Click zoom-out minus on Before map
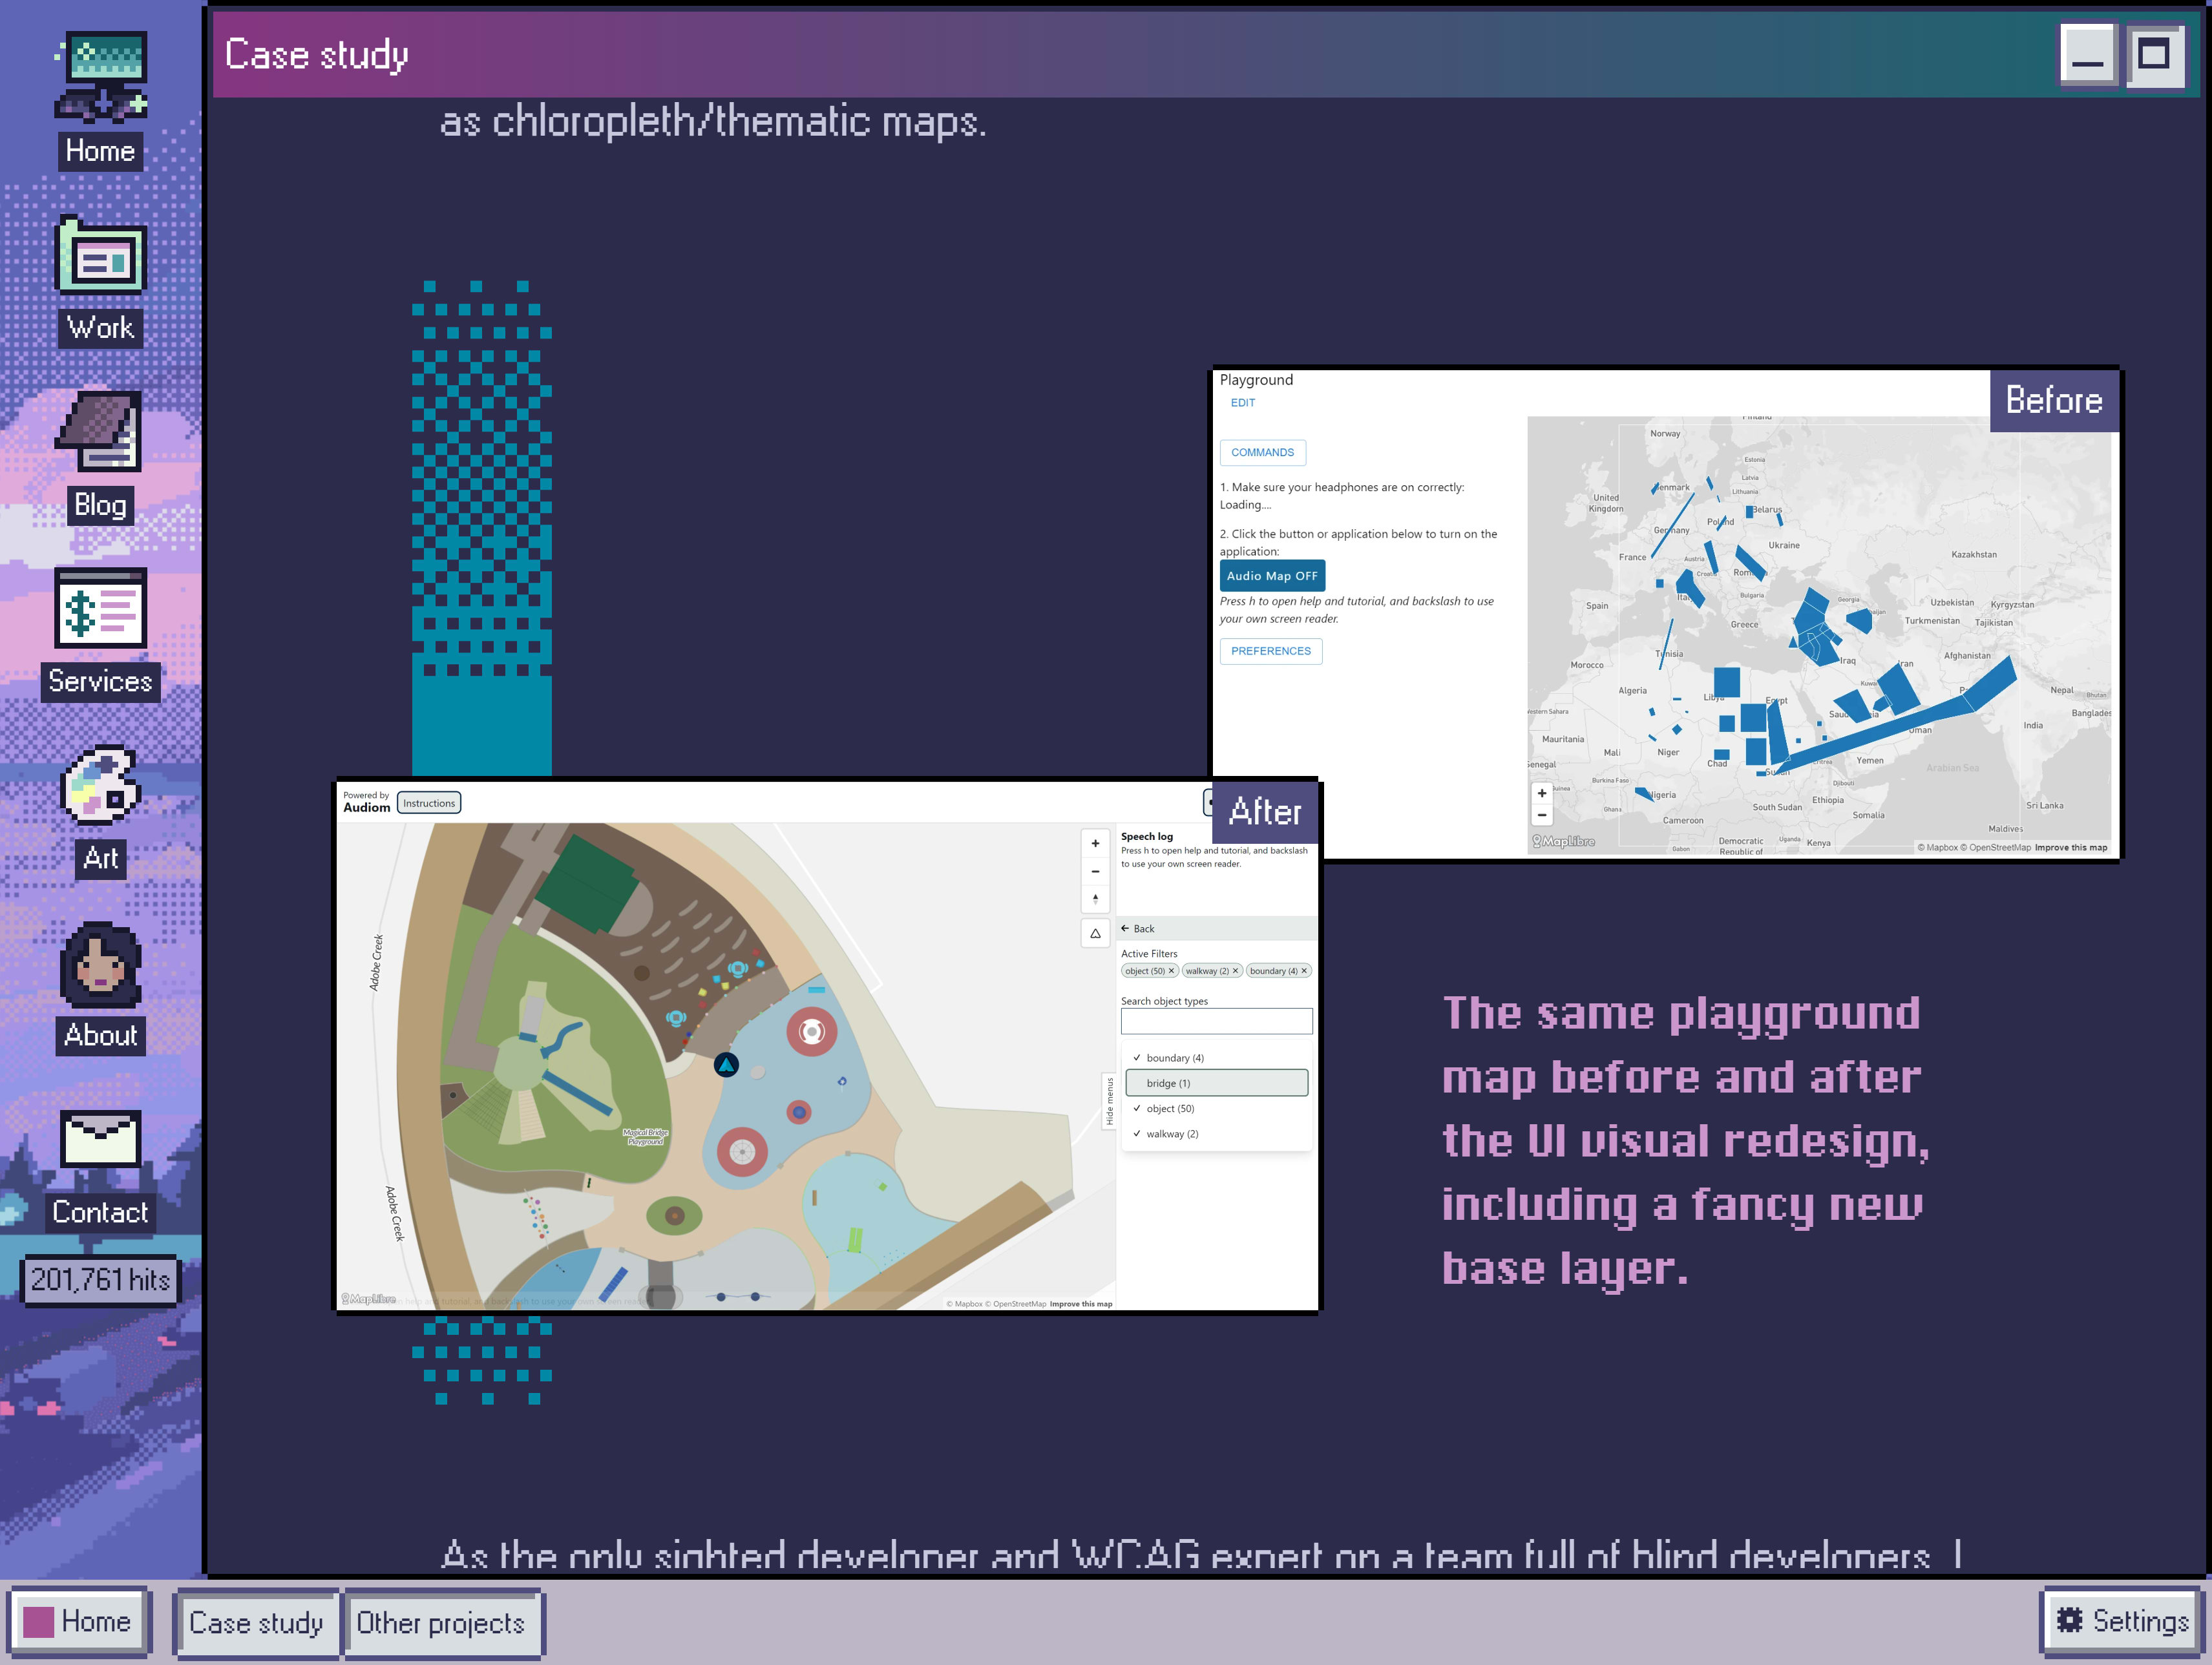The height and width of the screenshot is (1665, 2212). (1542, 815)
